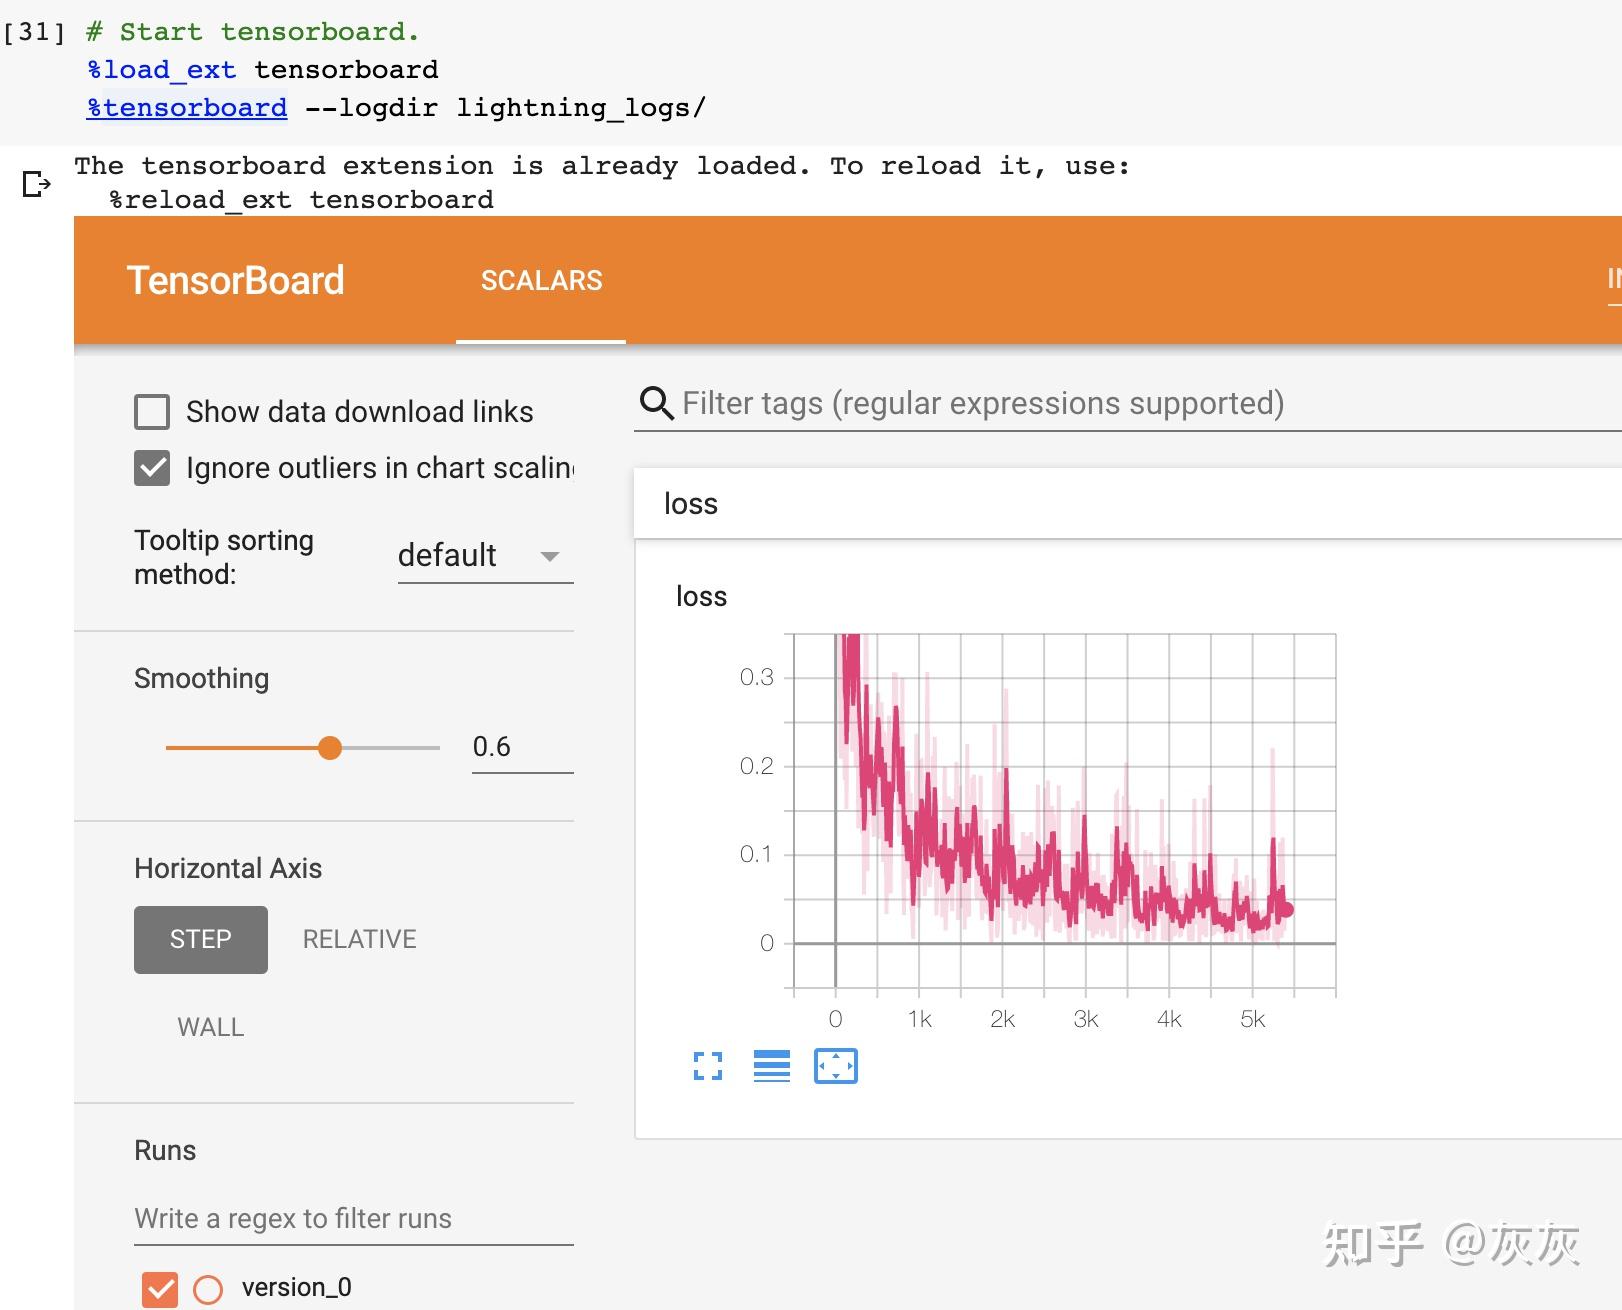Image resolution: width=1622 pixels, height=1310 pixels.
Task: Click the TensorBoard logo
Action: click(x=236, y=280)
